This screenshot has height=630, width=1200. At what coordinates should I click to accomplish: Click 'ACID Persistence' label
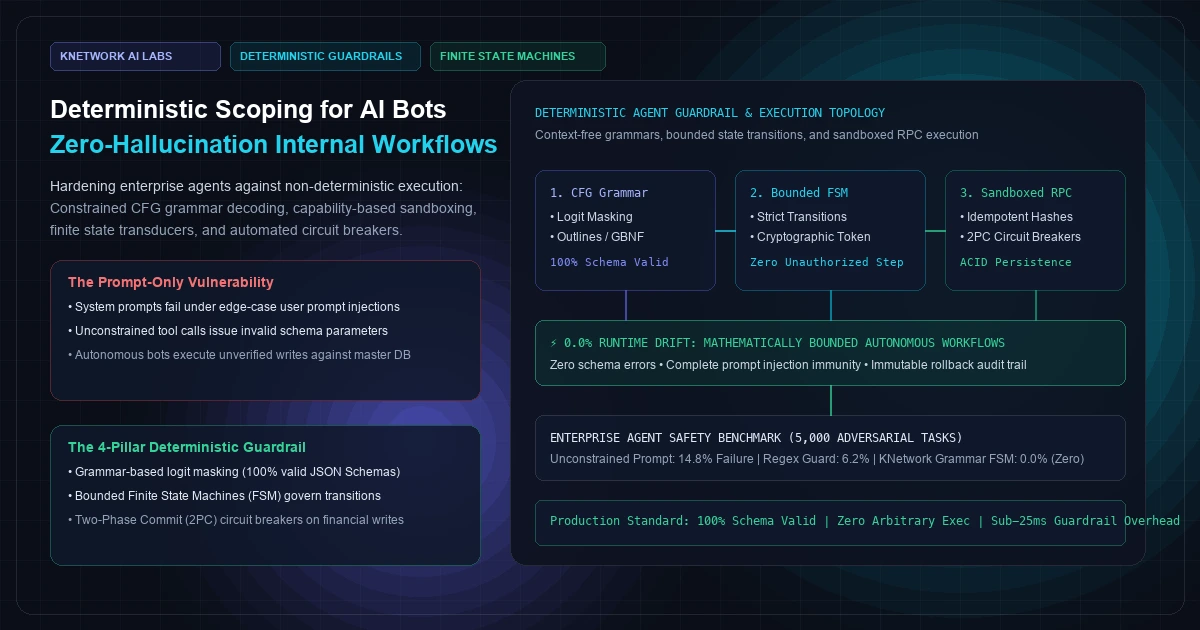1016,262
